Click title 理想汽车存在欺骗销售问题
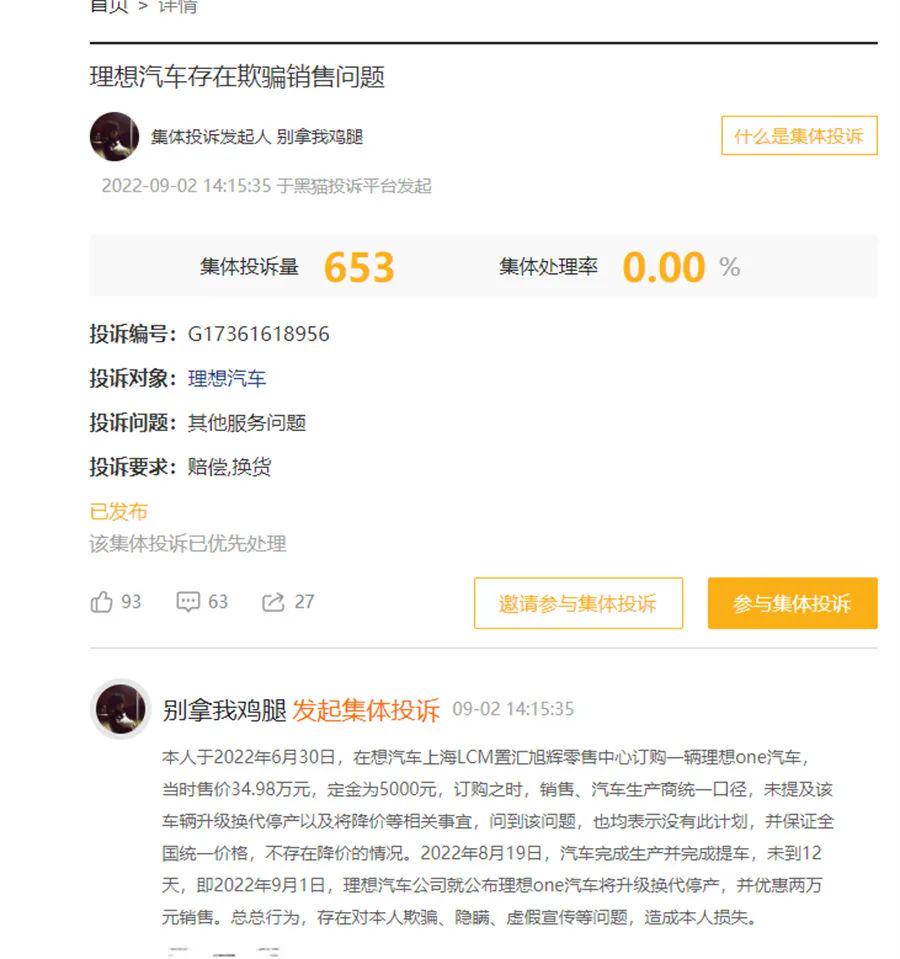The height and width of the screenshot is (959, 900). pos(237,77)
